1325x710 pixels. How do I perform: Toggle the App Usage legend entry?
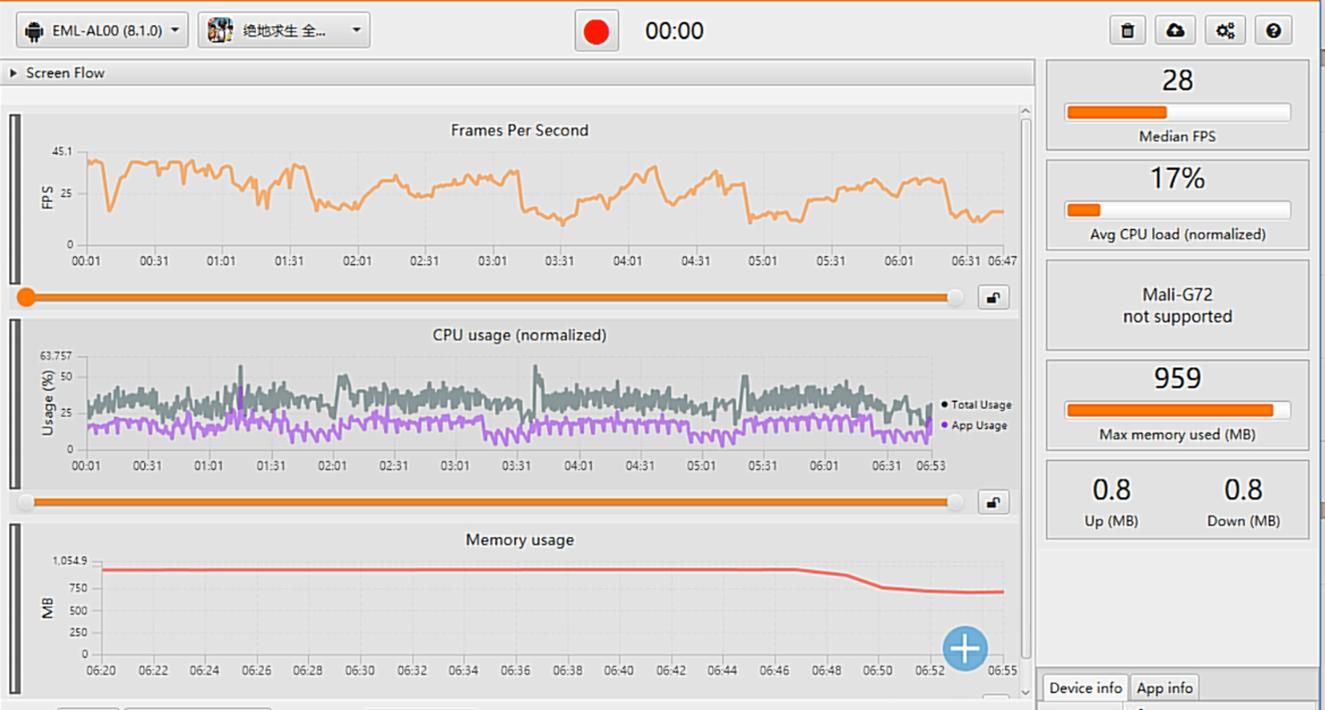pyautogui.click(x=977, y=426)
